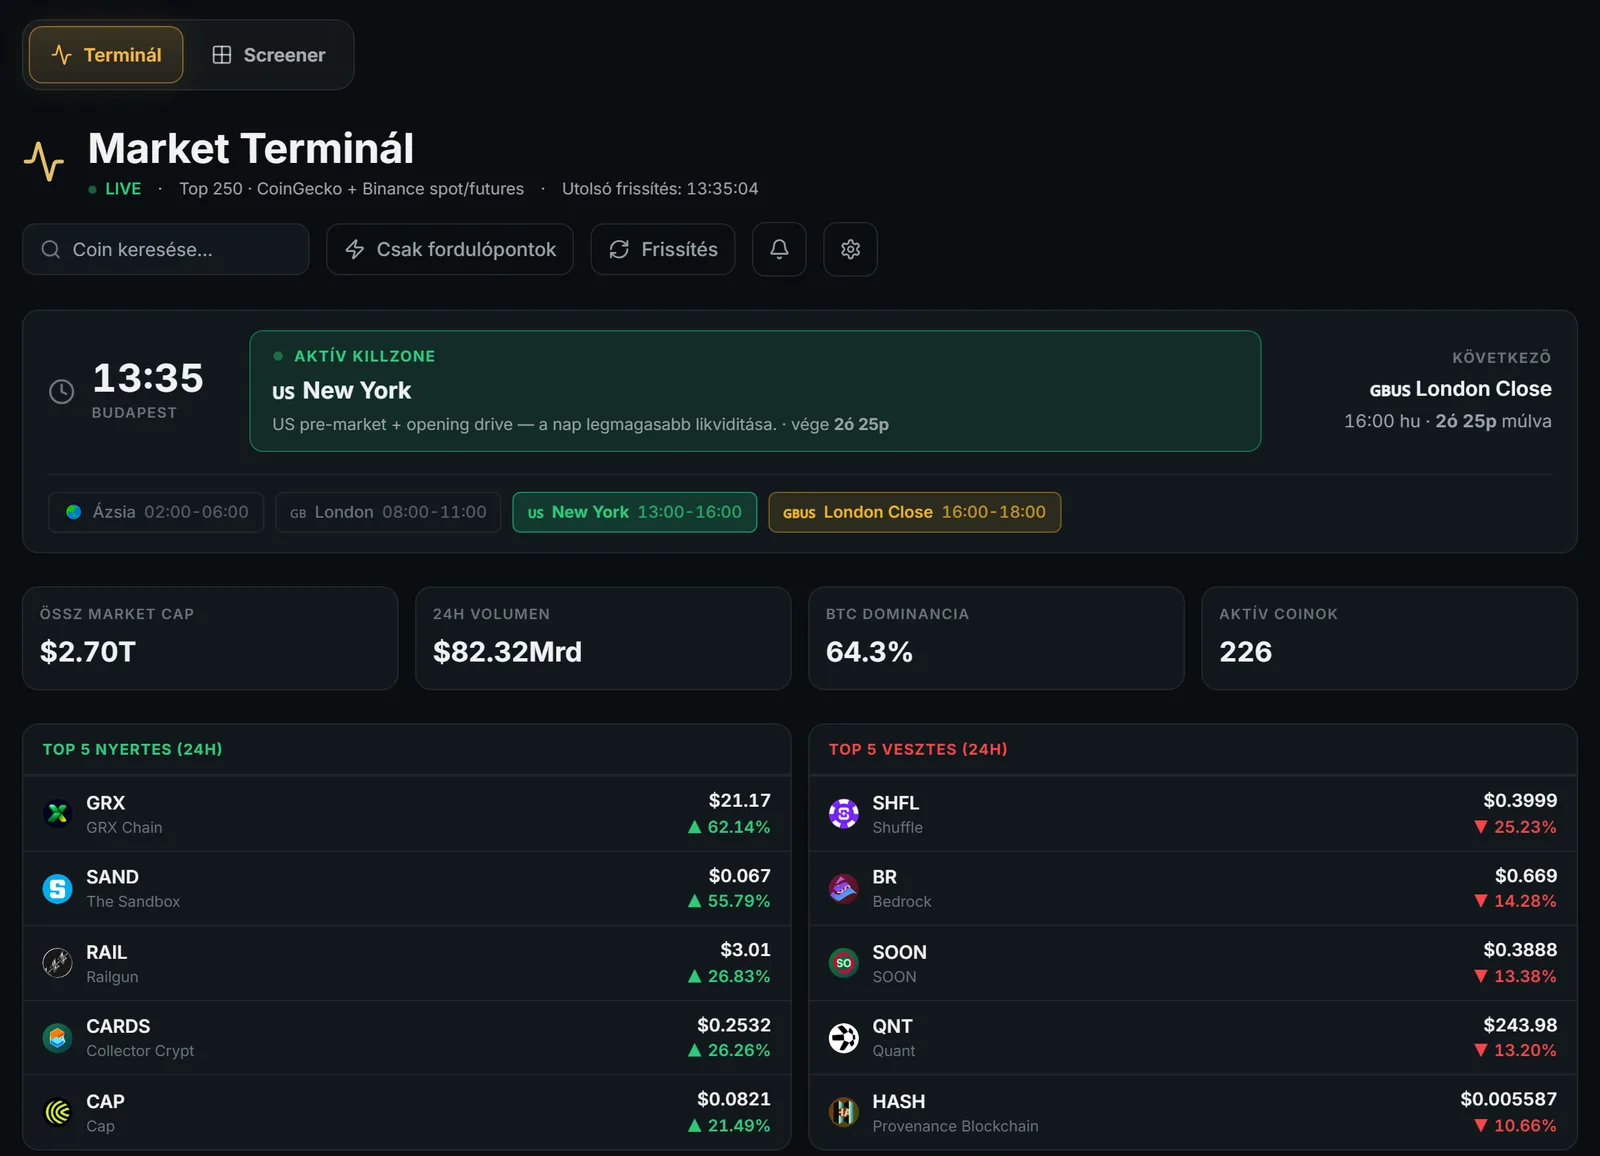Screen dimensions: 1600x1156
Task: Click the CARDS ticker name
Action: [118, 1026]
